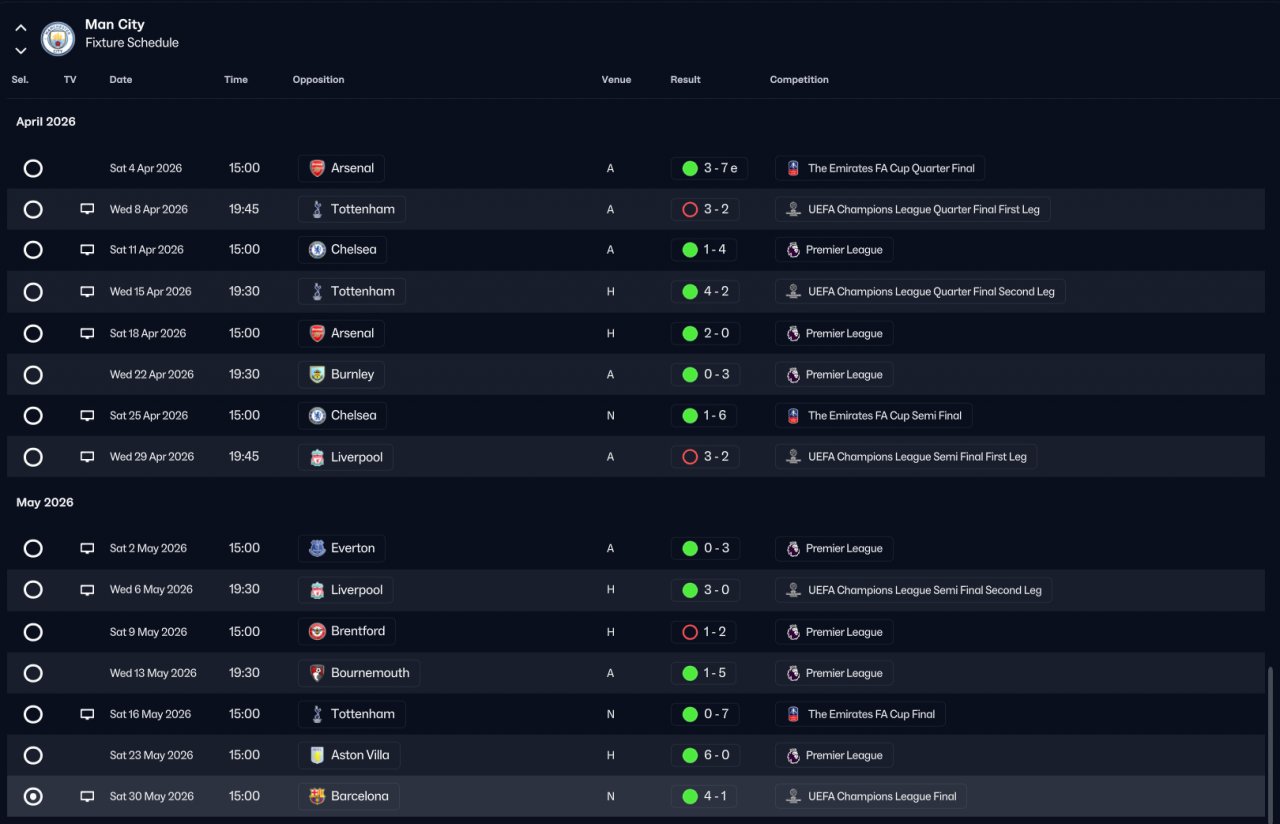Select the Sat 4 Apr 2026 fixture radio button

point(33,168)
